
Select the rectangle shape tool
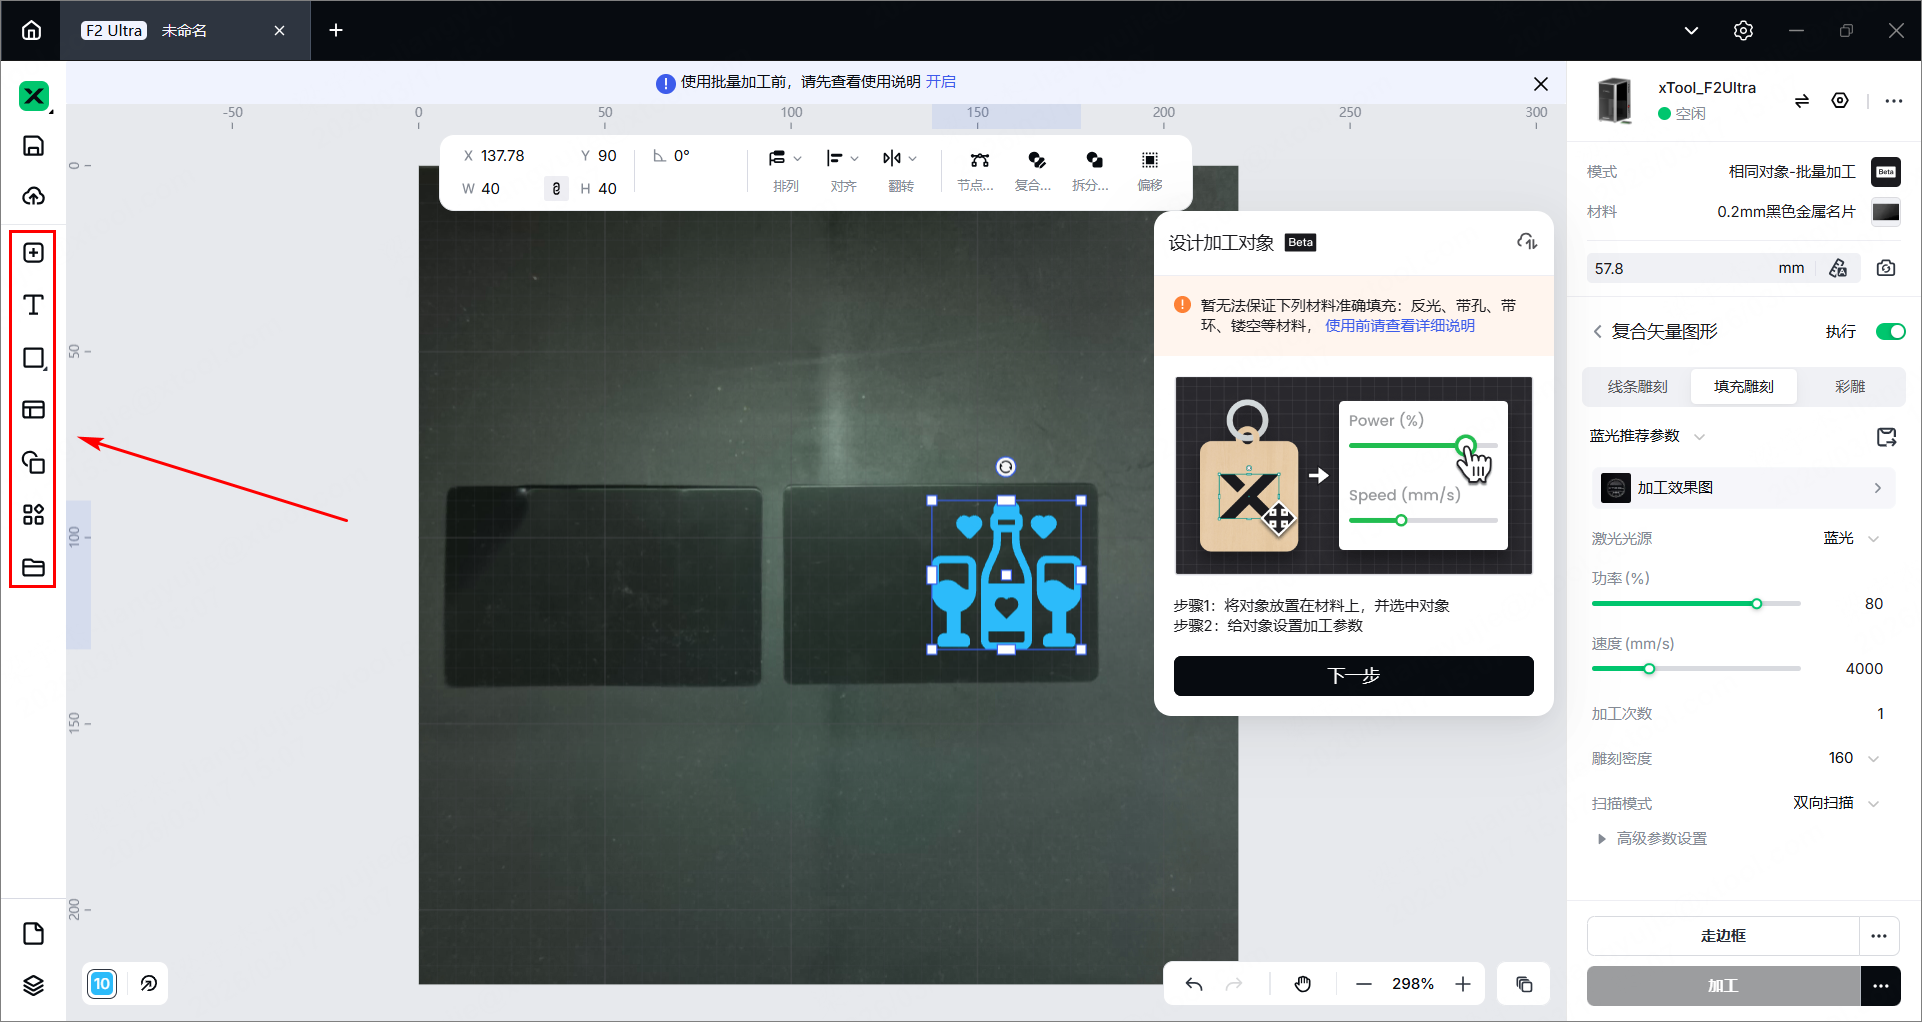[33, 358]
